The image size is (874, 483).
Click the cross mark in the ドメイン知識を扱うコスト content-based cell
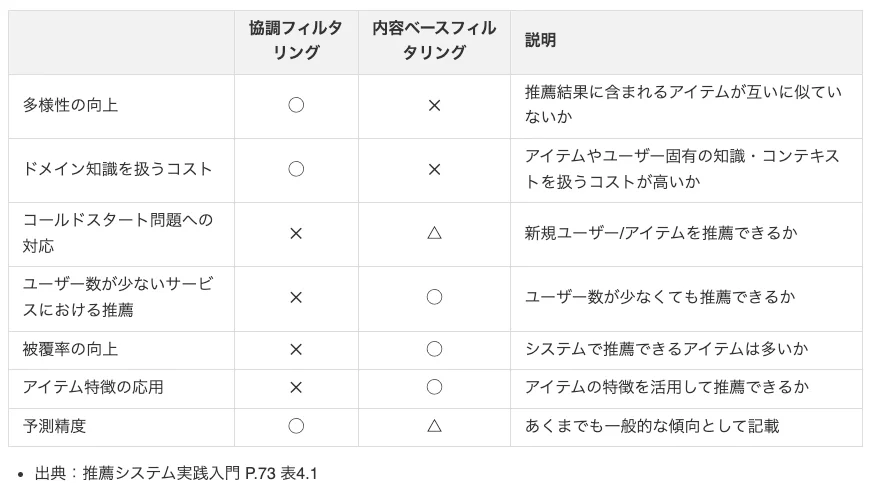click(434, 169)
